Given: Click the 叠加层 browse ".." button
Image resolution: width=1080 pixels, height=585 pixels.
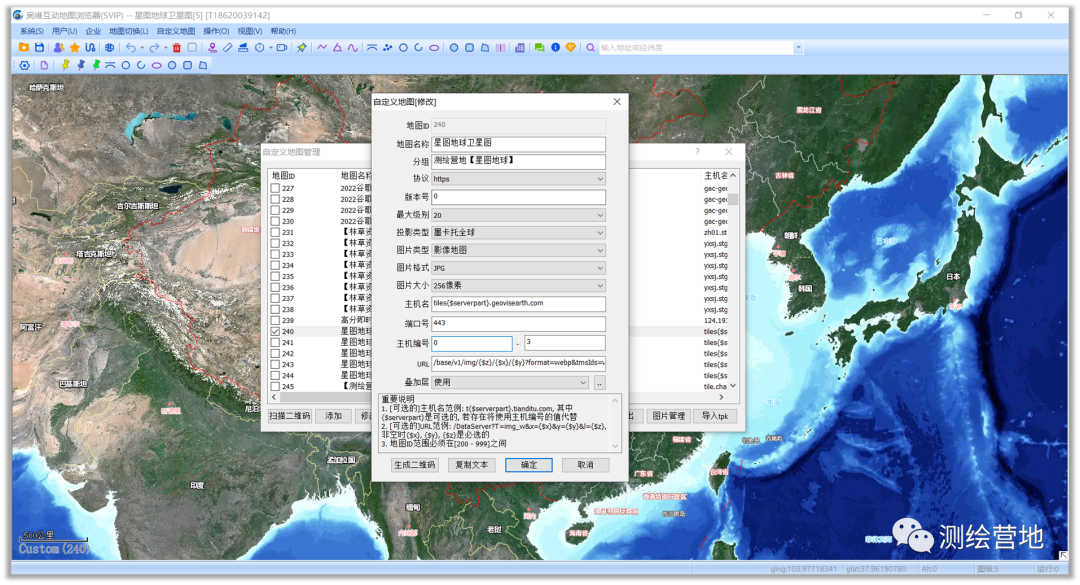Looking at the screenshot, I should pos(600,382).
